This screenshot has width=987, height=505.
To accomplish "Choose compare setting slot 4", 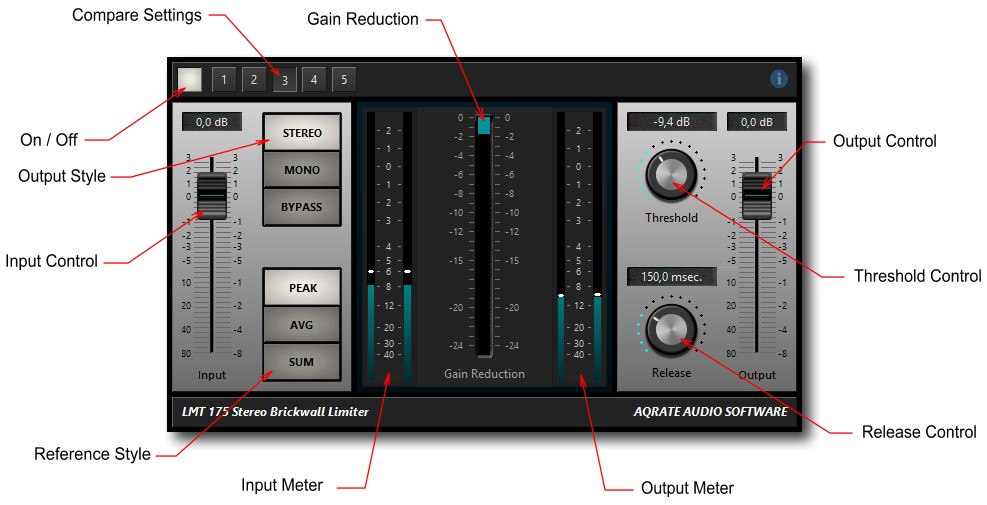I will pyautogui.click(x=314, y=79).
